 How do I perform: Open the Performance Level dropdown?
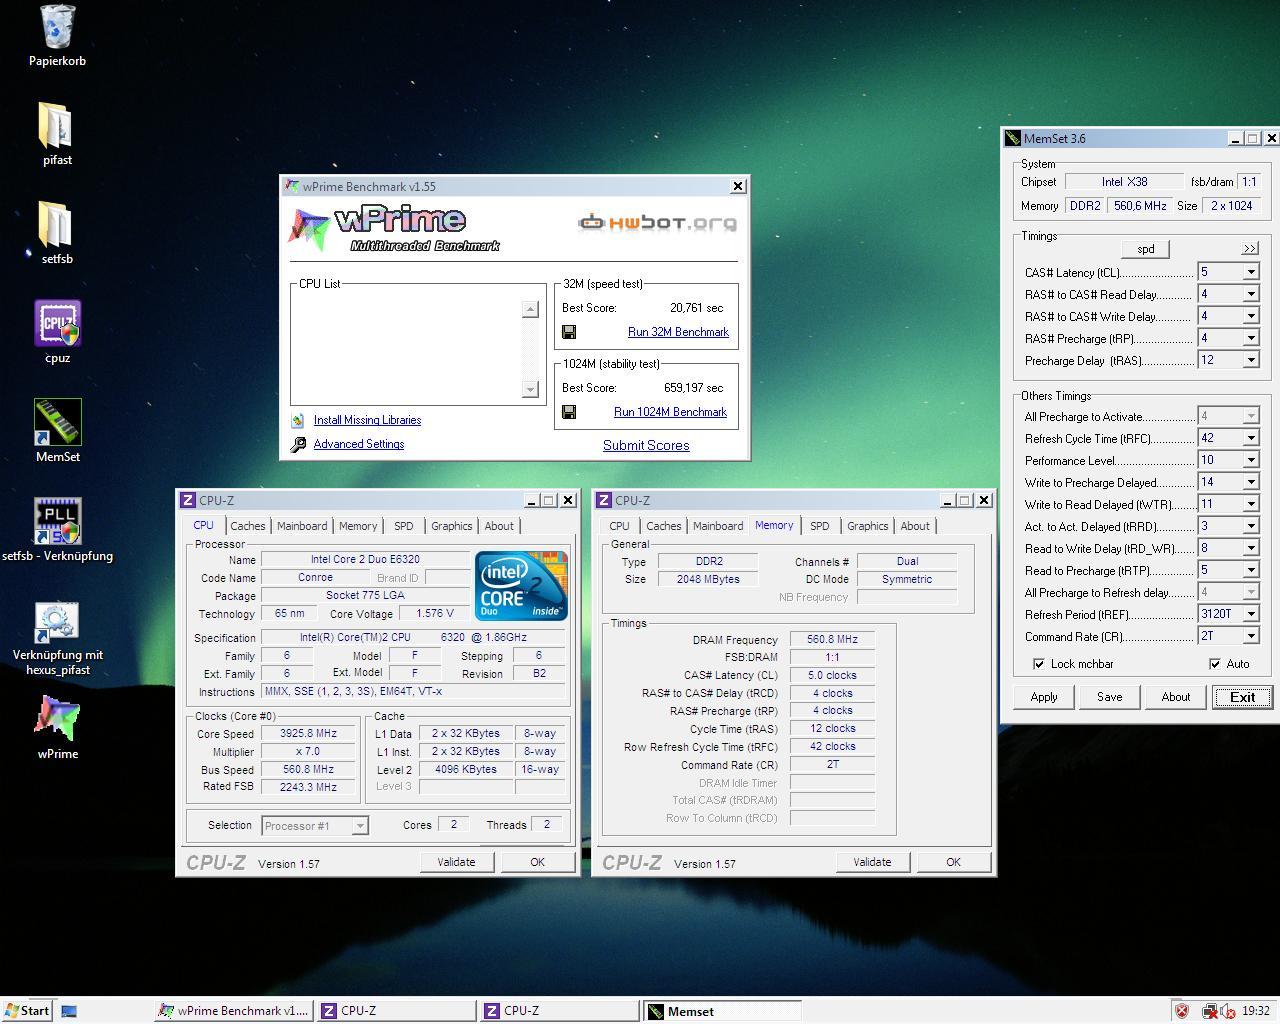[1250, 460]
